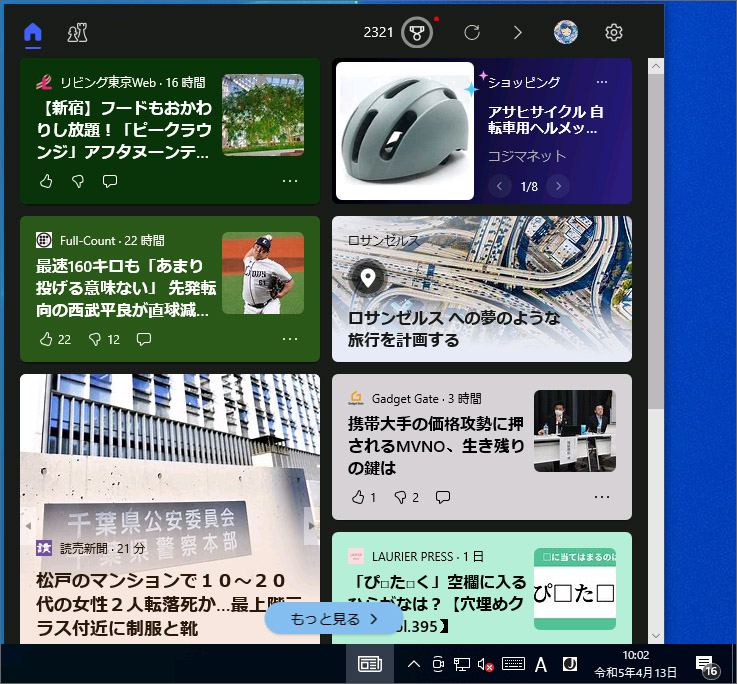Go to previous slide on 読売新聞 card
The width and height of the screenshot is (737, 684).
click(x=28, y=526)
